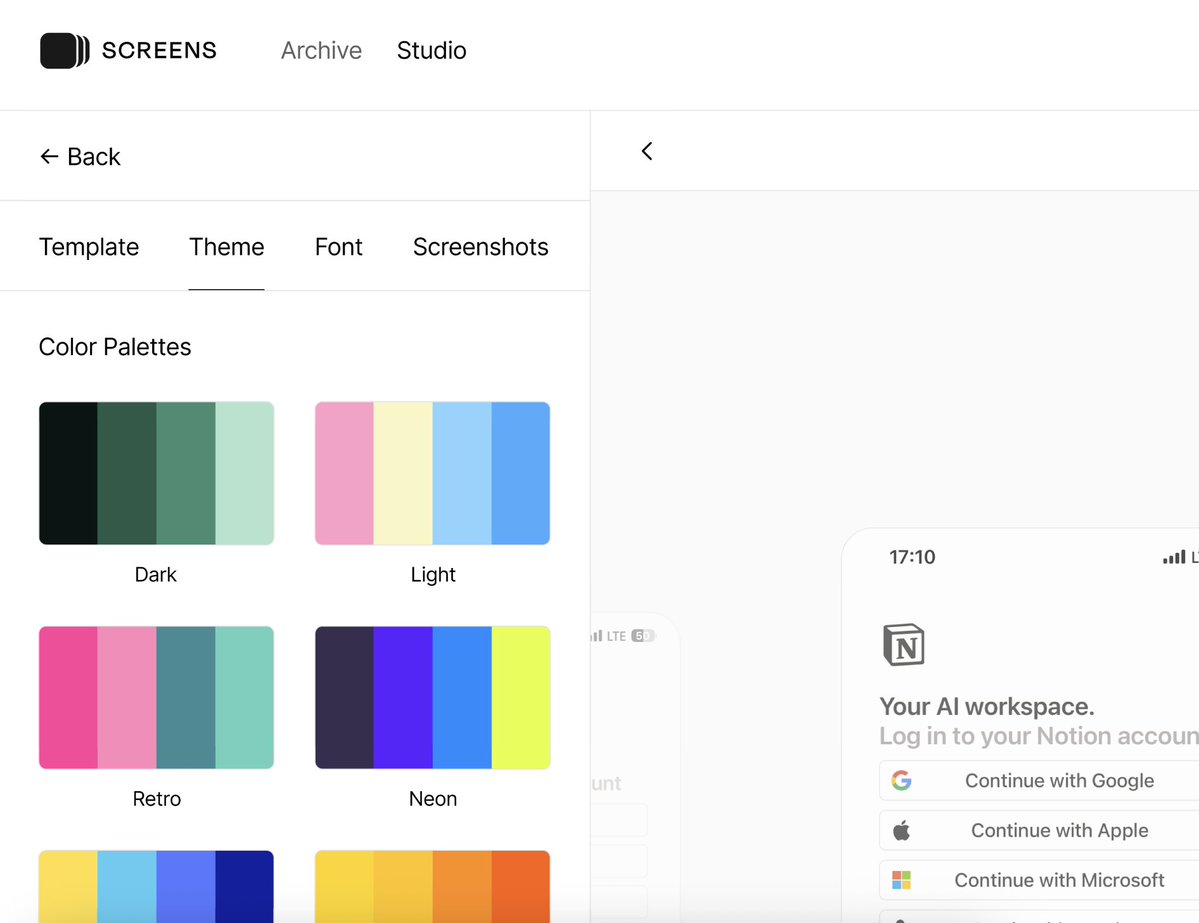Select the yellow-to-navy blue palette
1199x923 pixels.
click(x=157, y=886)
